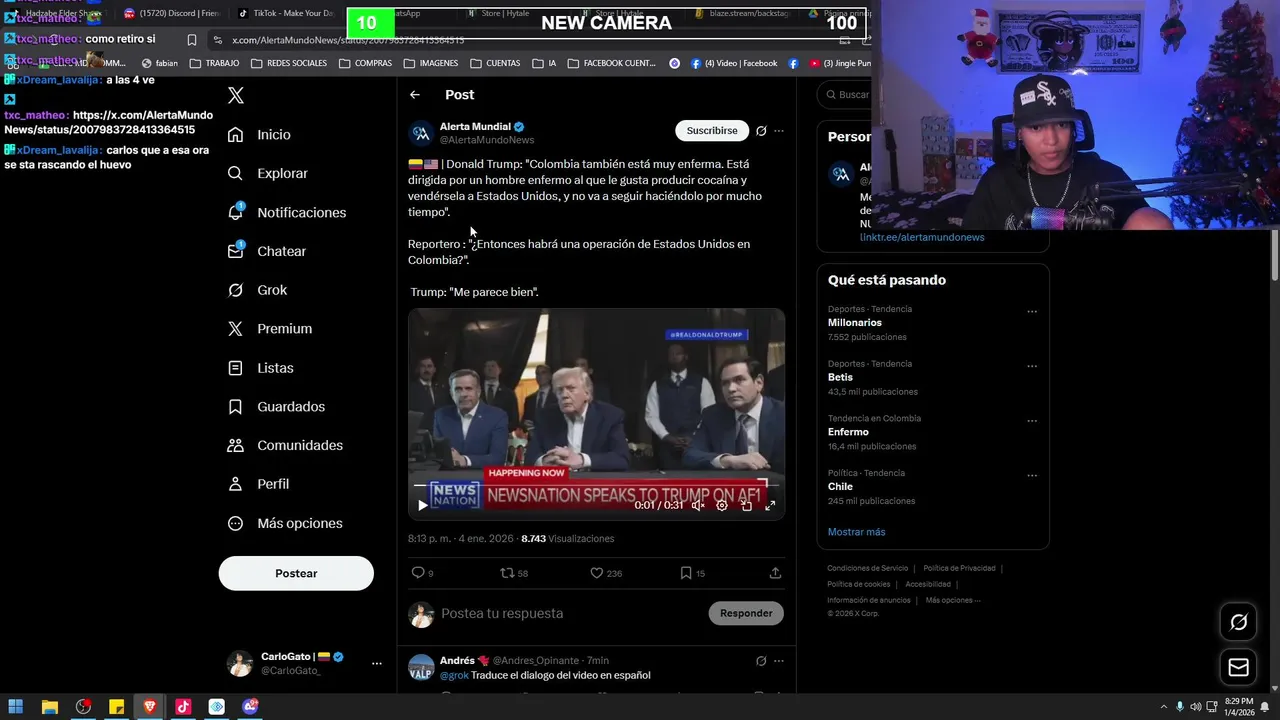Click the Responder button
The width and height of the screenshot is (1280, 720).
[746, 613]
